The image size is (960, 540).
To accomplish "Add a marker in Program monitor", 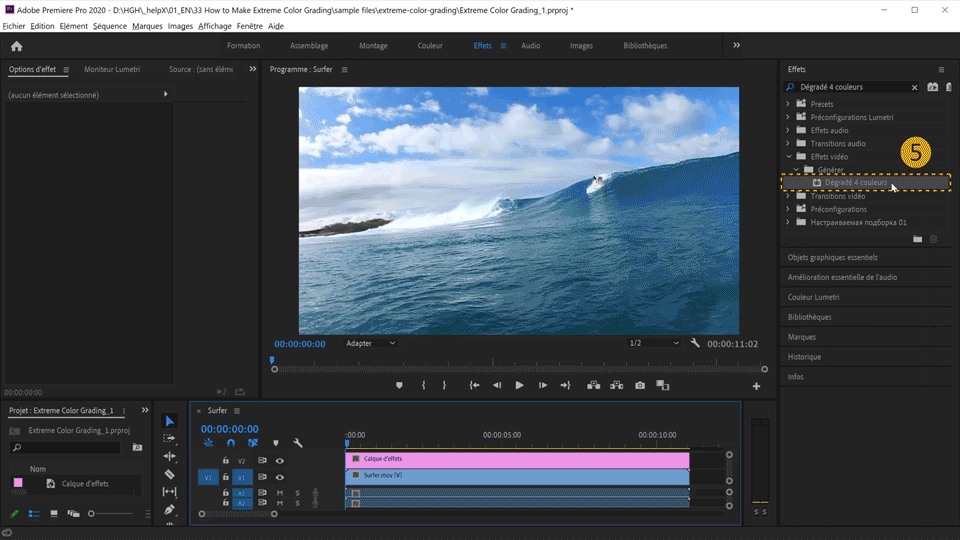I will click(399, 385).
